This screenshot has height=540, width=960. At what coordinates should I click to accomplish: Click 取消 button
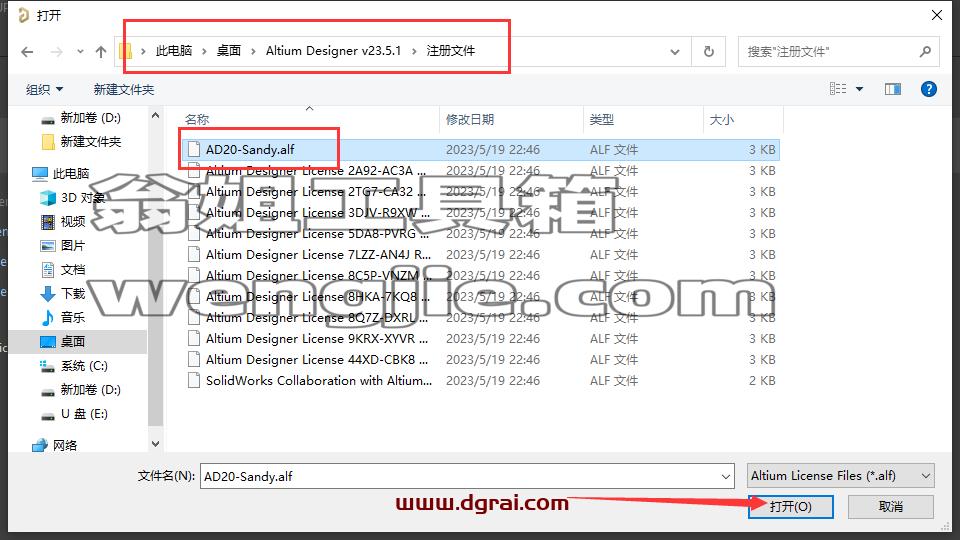pyautogui.click(x=891, y=507)
